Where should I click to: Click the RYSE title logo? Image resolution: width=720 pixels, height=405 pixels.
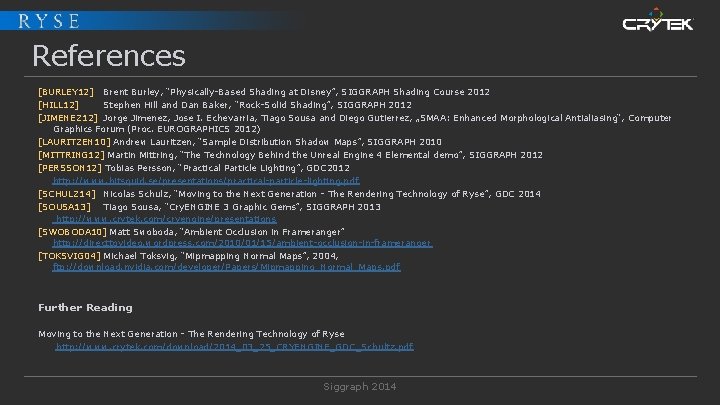coord(49,21)
